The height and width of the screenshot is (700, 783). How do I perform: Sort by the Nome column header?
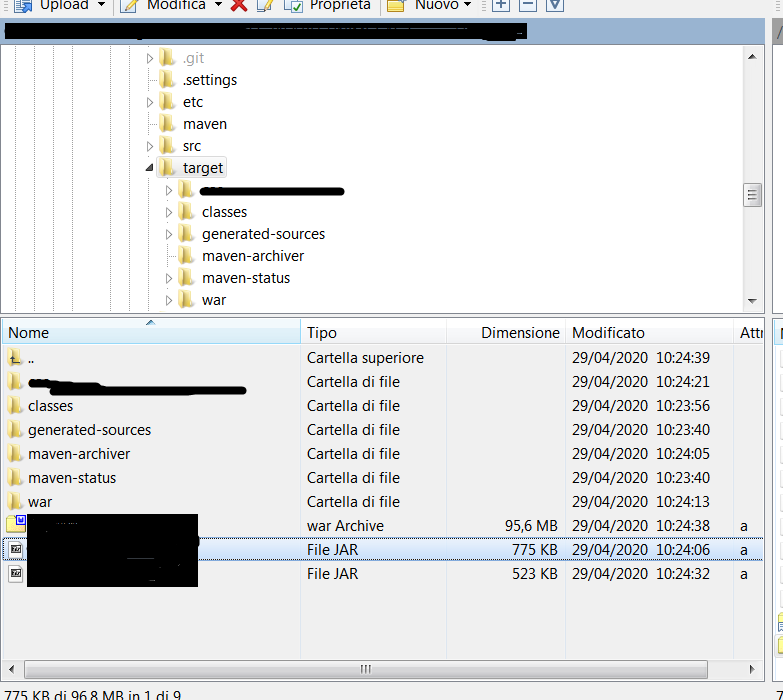click(150, 332)
